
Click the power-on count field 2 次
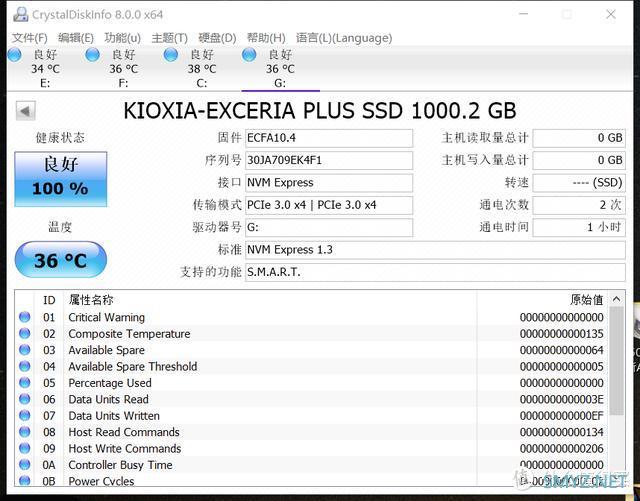point(579,205)
